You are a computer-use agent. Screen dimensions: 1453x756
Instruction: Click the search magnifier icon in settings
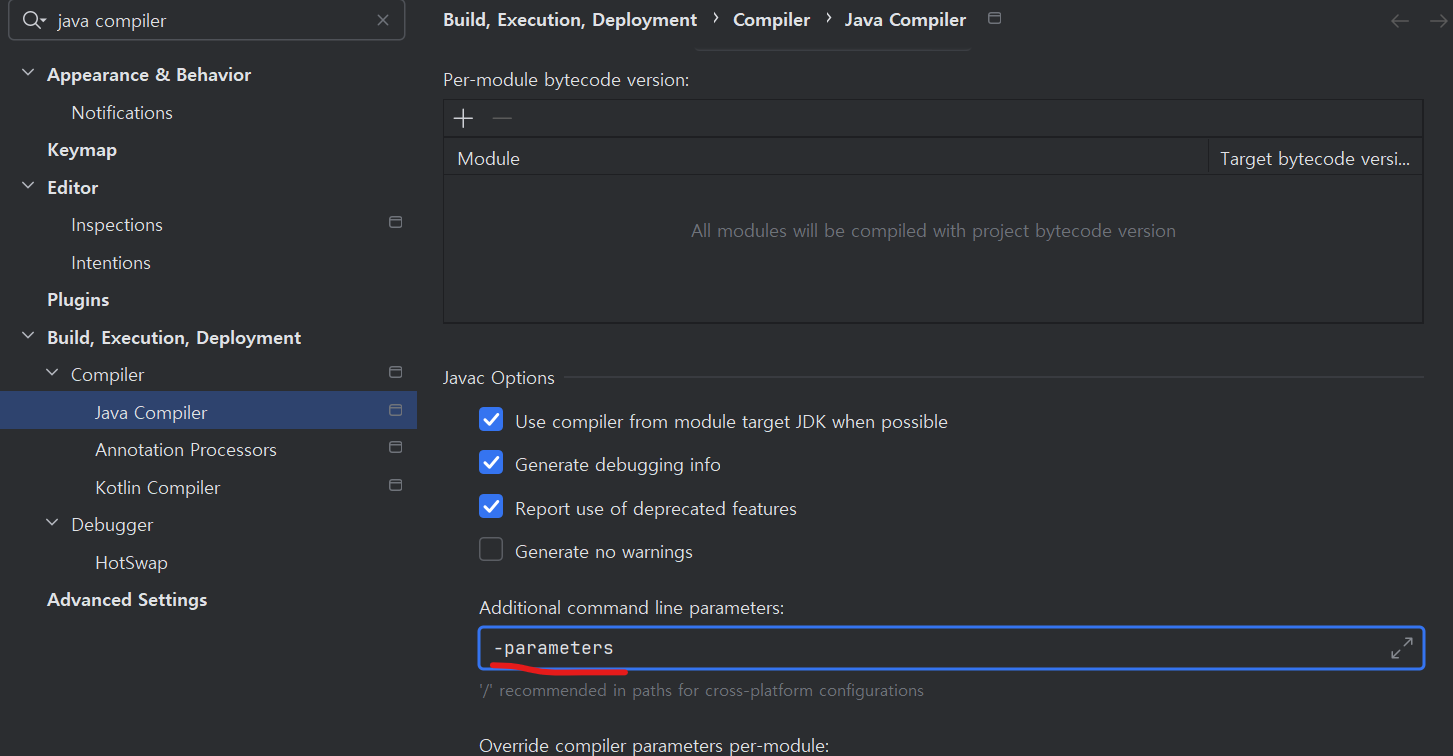(x=31, y=20)
